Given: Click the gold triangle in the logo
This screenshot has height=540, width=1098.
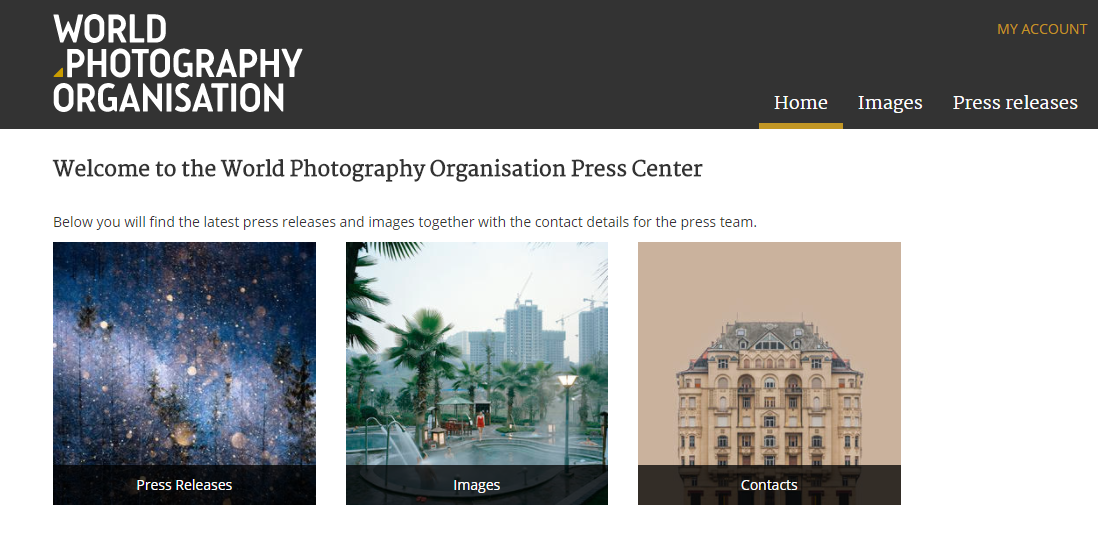Looking at the screenshot, I should click(59, 71).
